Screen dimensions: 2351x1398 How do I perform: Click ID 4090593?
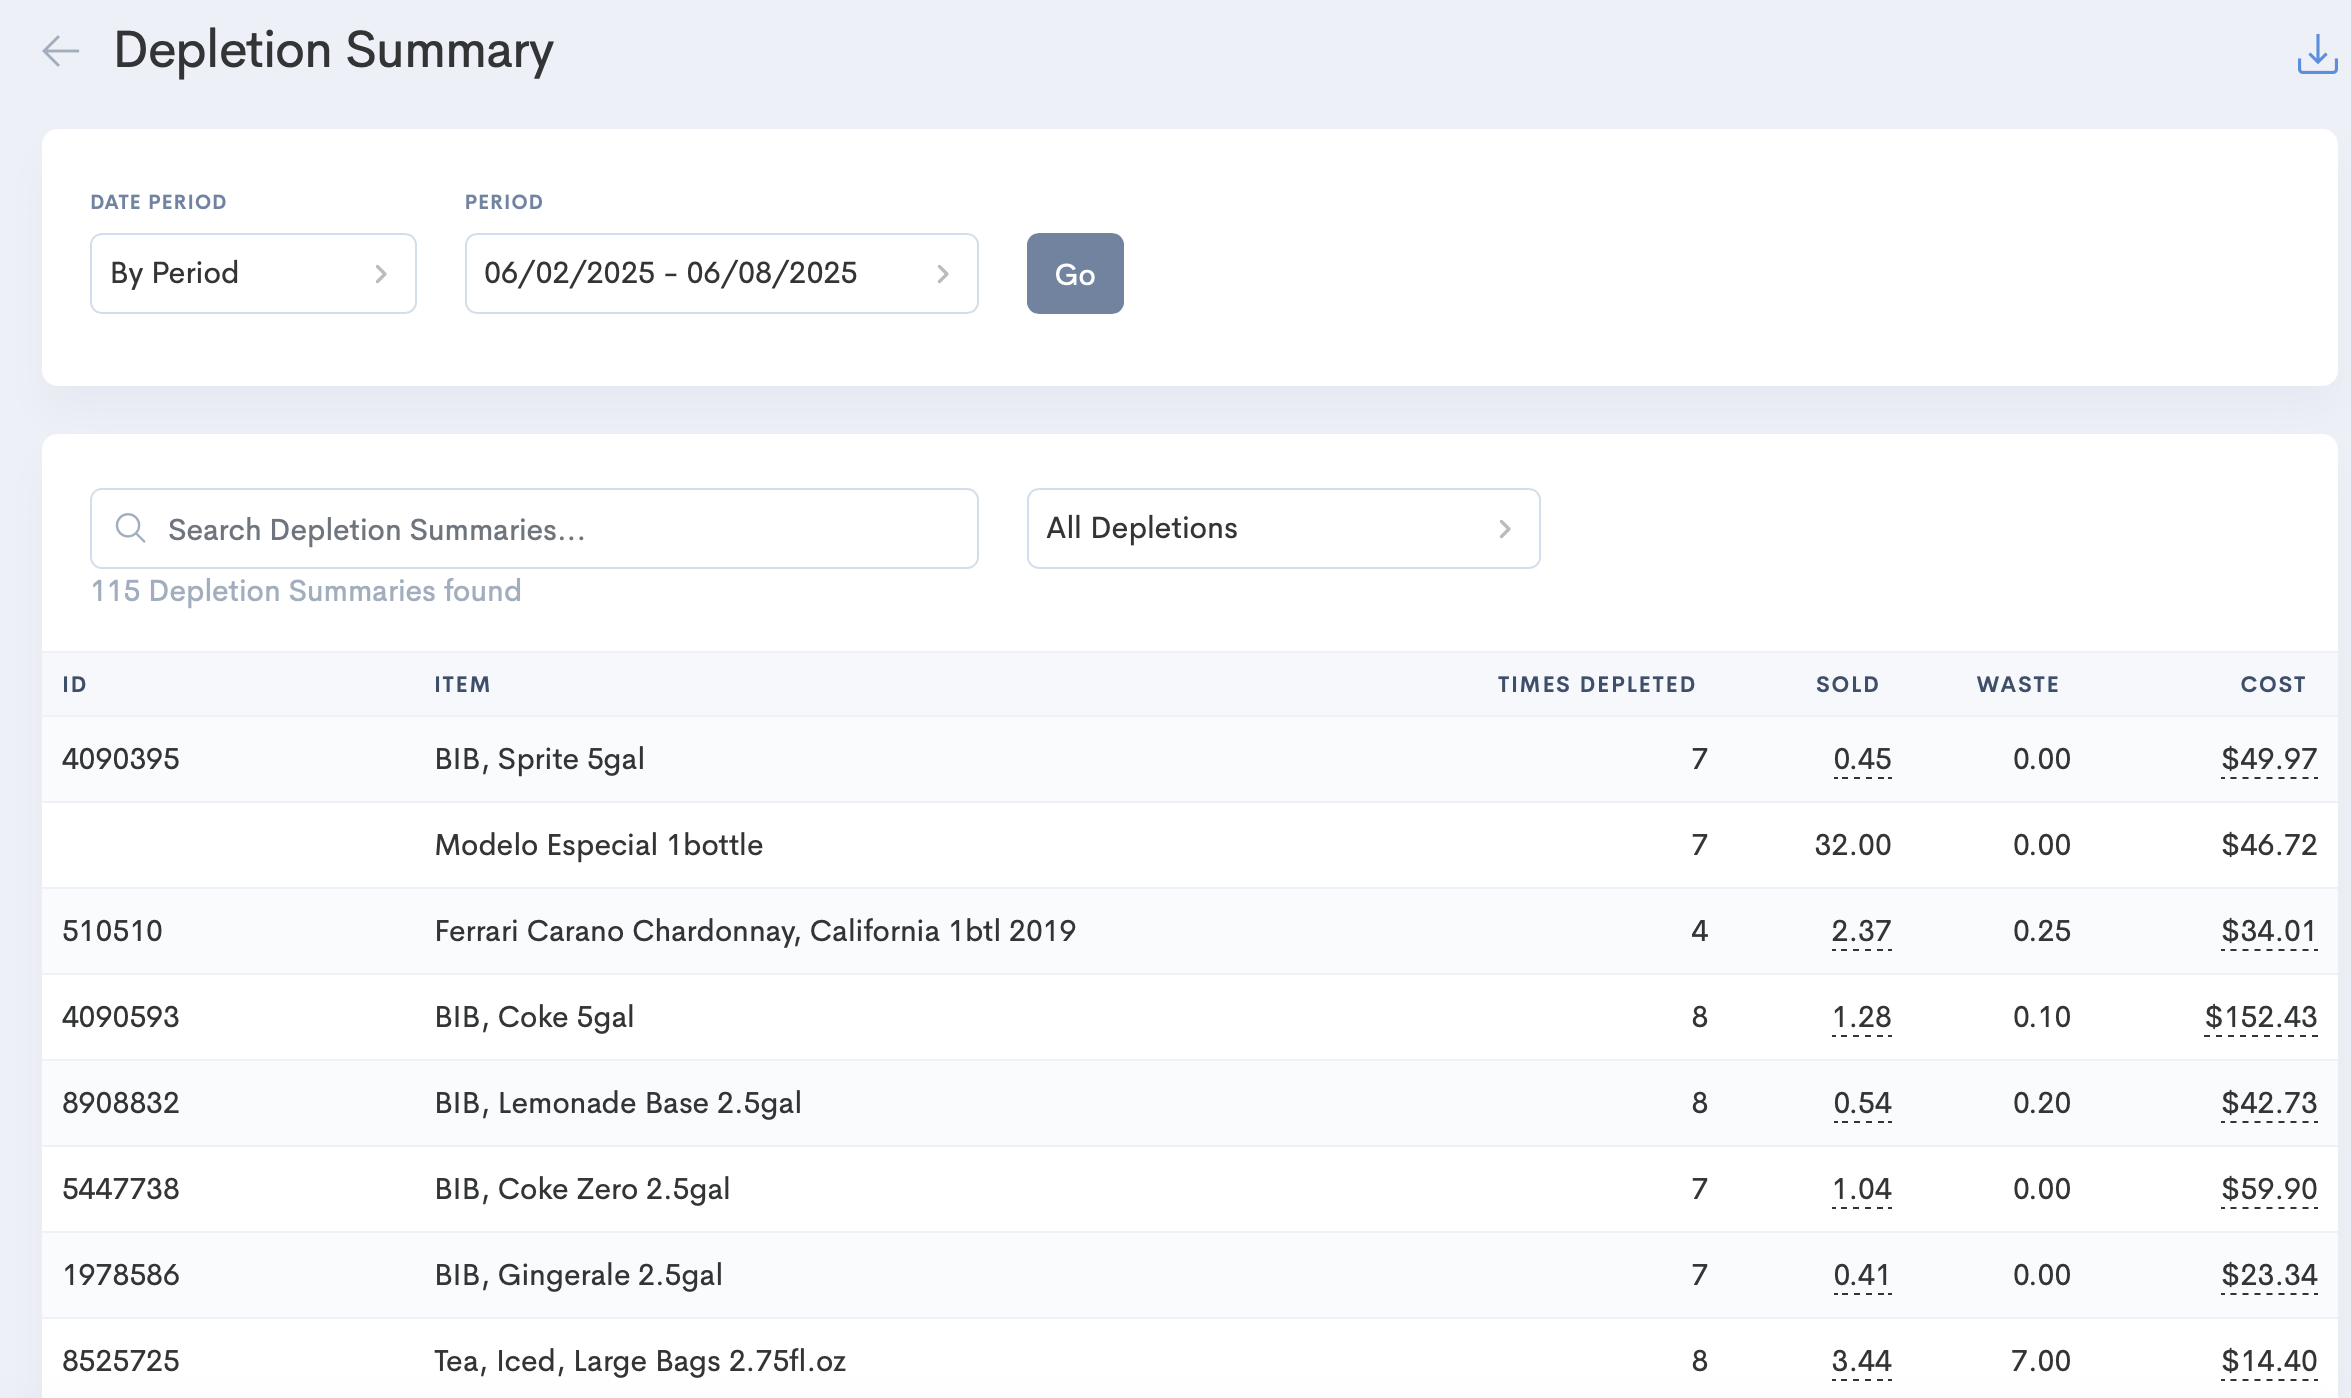coord(121,1017)
